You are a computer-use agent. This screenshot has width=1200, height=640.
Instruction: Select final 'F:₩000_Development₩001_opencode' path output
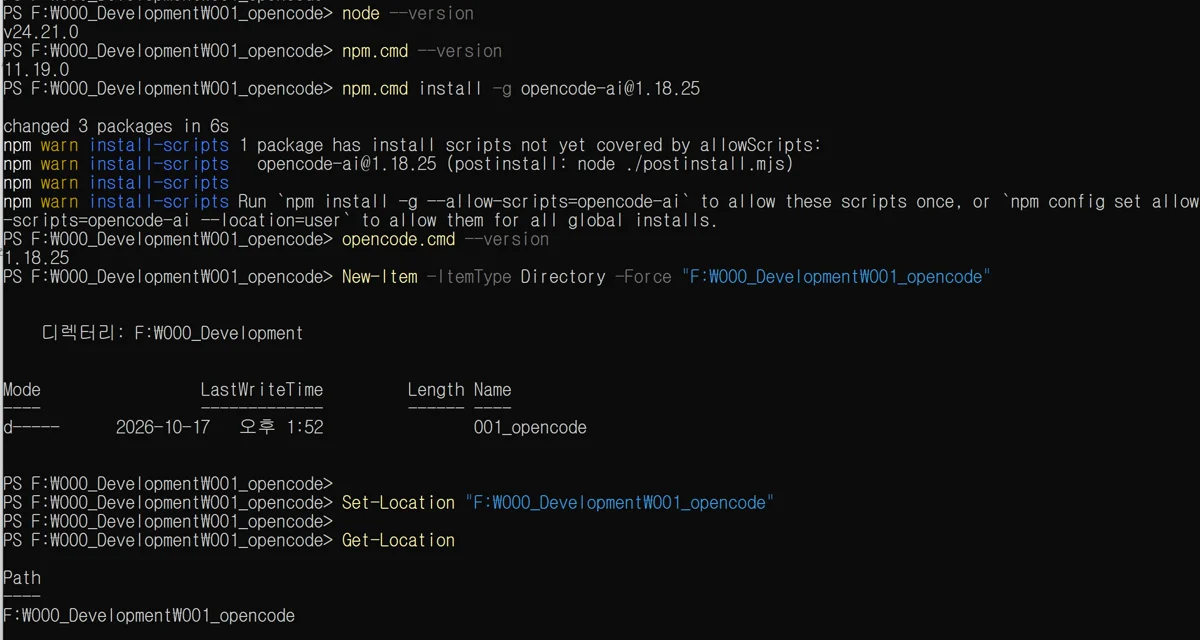pyautogui.click(x=149, y=616)
